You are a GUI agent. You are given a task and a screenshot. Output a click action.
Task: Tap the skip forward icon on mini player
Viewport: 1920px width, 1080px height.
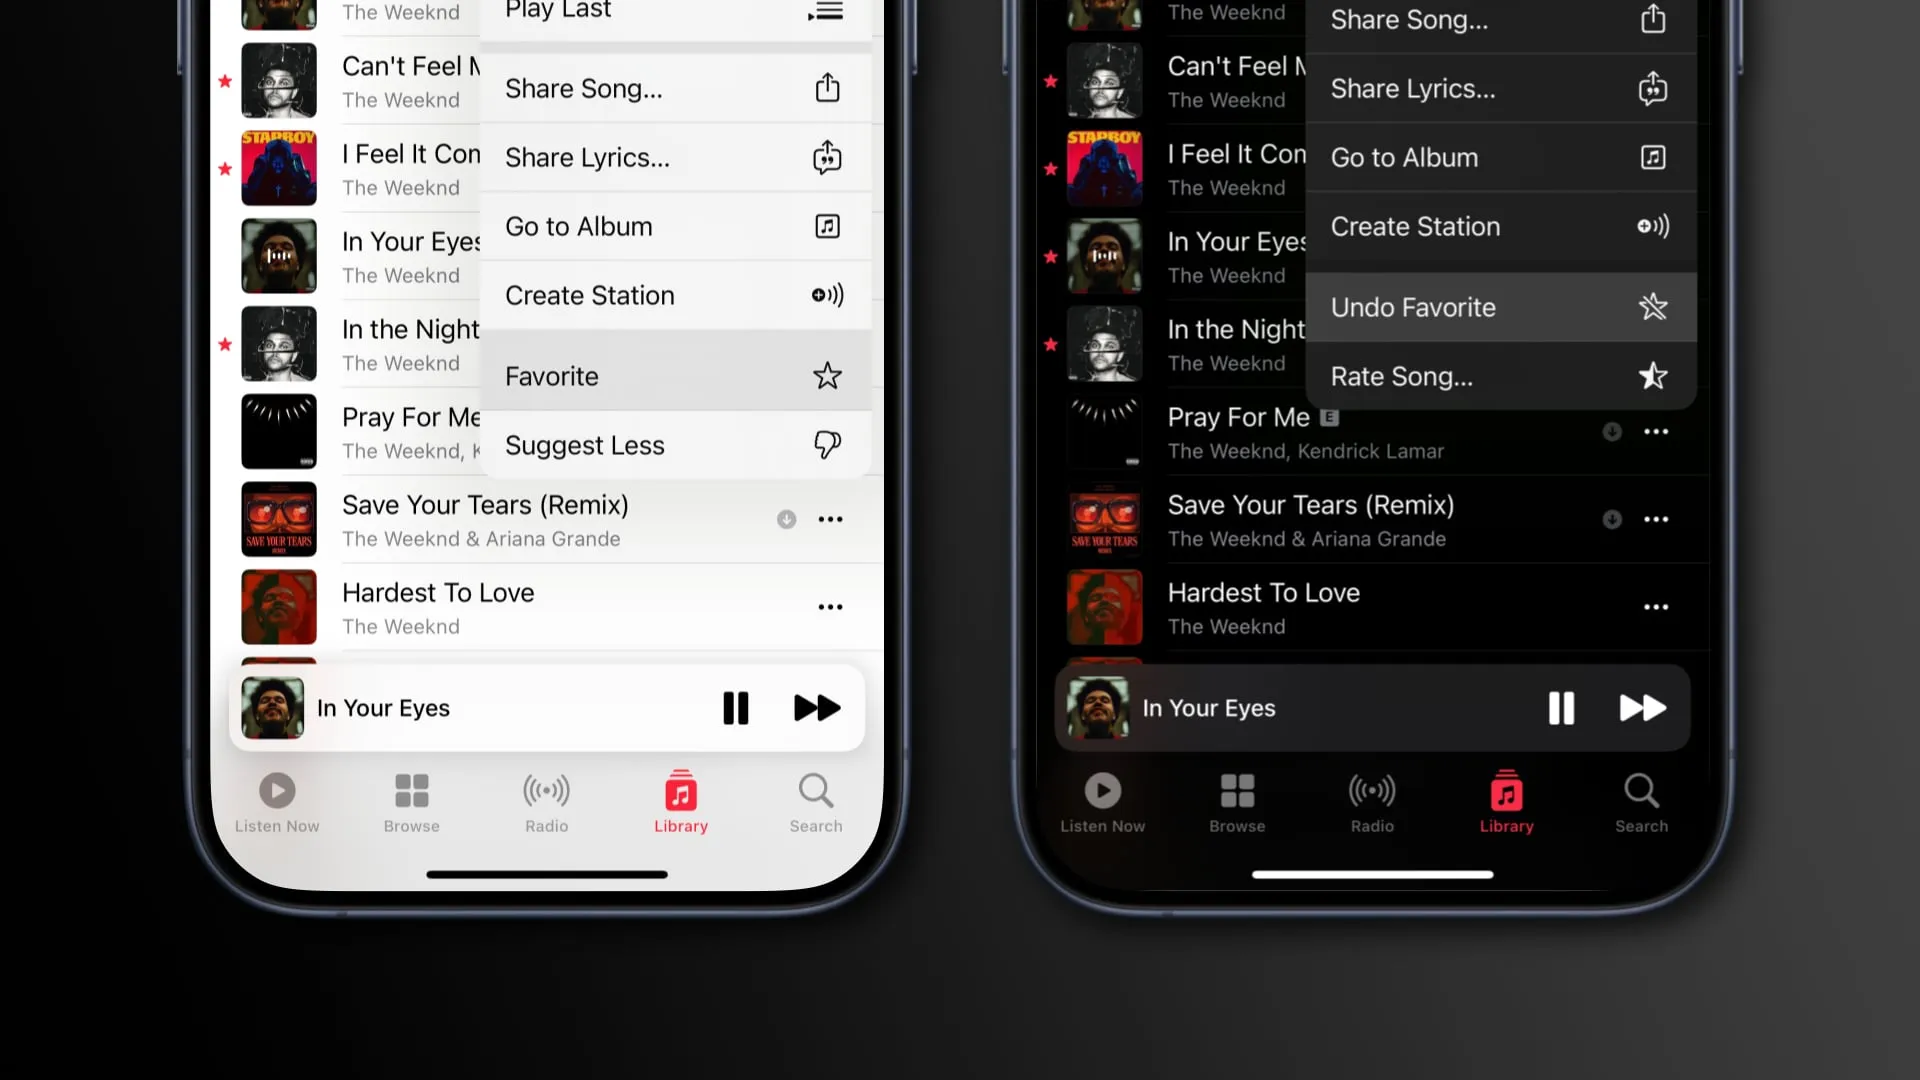[x=816, y=708]
